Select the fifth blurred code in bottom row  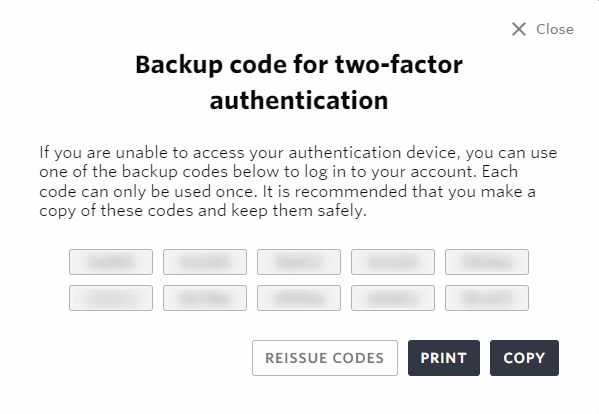coord(487,298)
